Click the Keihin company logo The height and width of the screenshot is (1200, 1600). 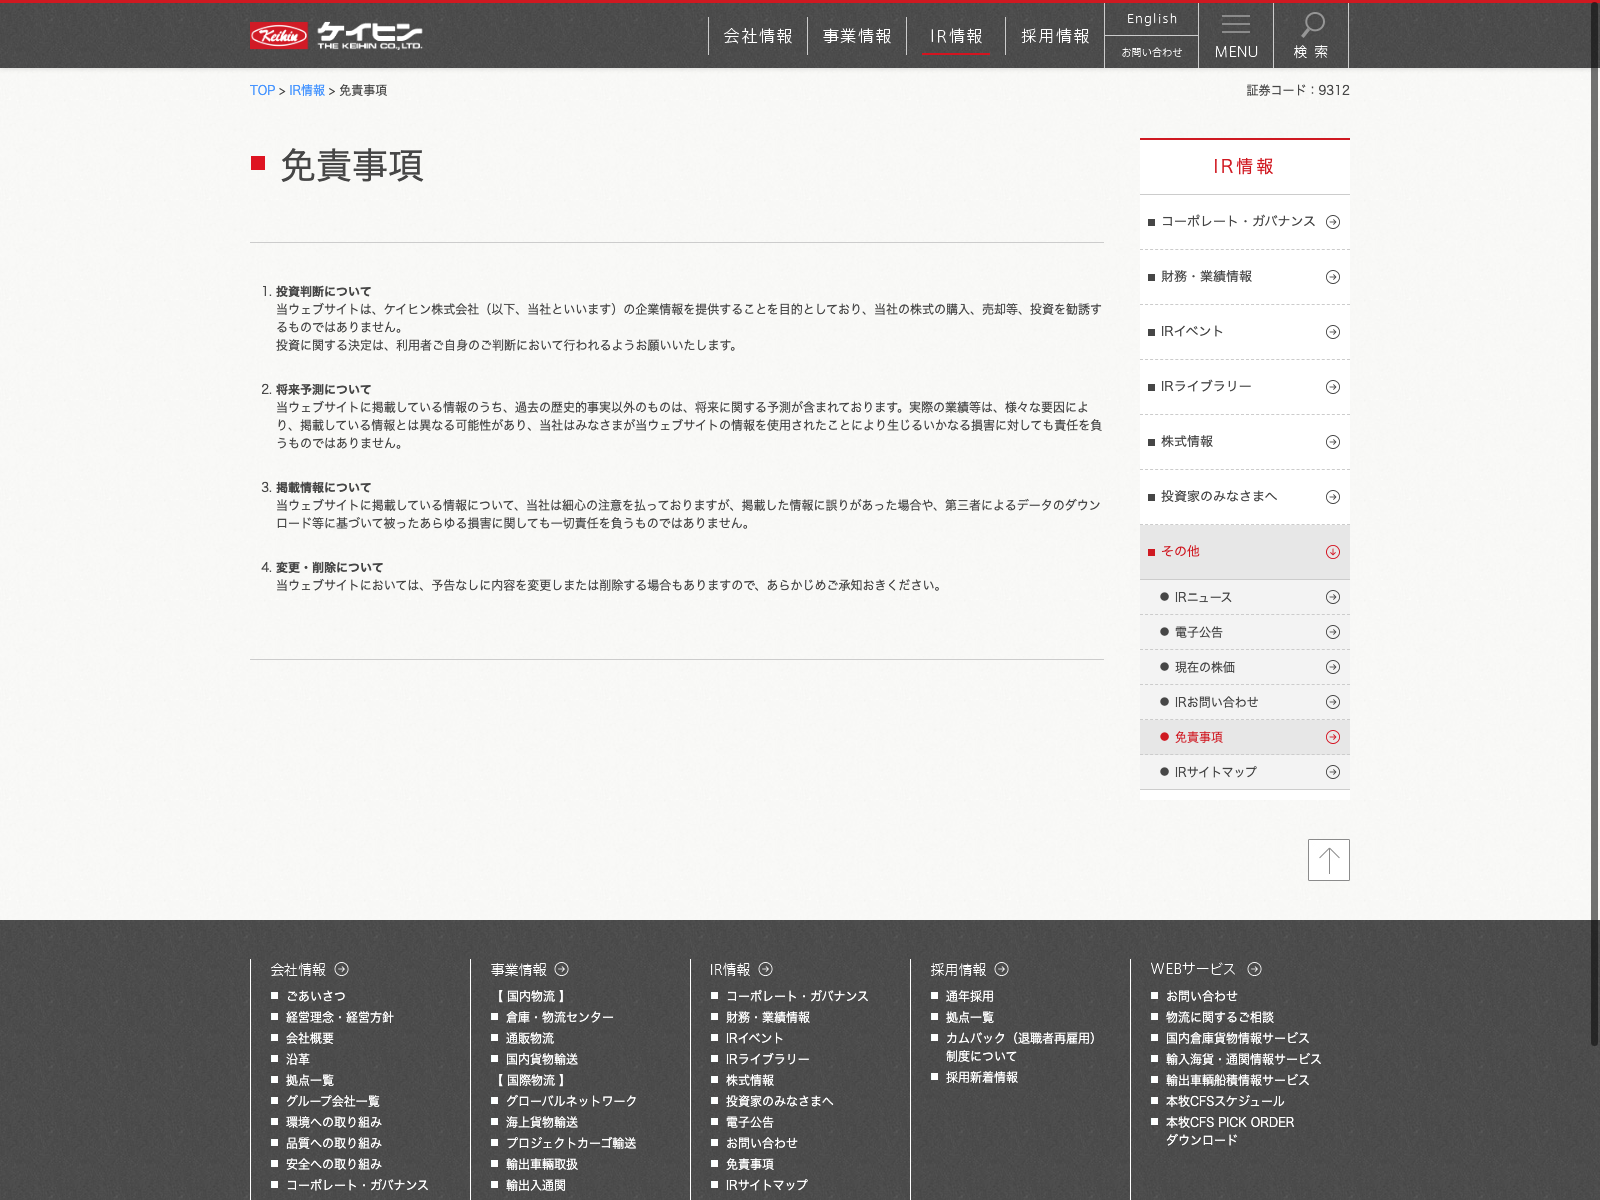tap(335, 36)
